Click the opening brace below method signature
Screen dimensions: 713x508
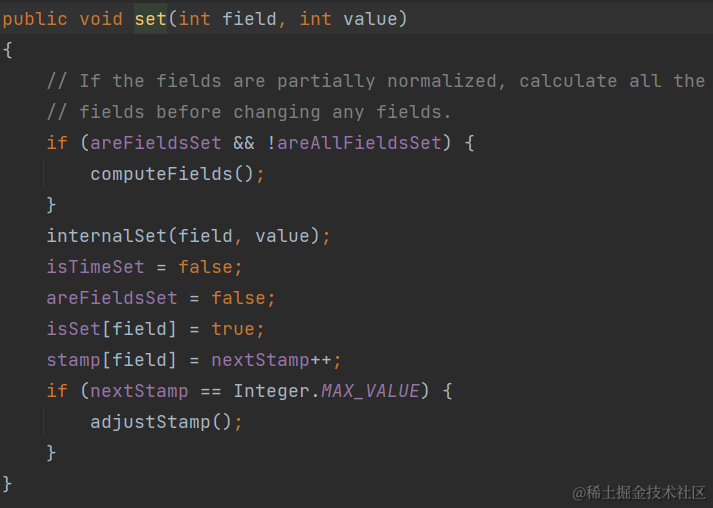click(x=7, y=50)
